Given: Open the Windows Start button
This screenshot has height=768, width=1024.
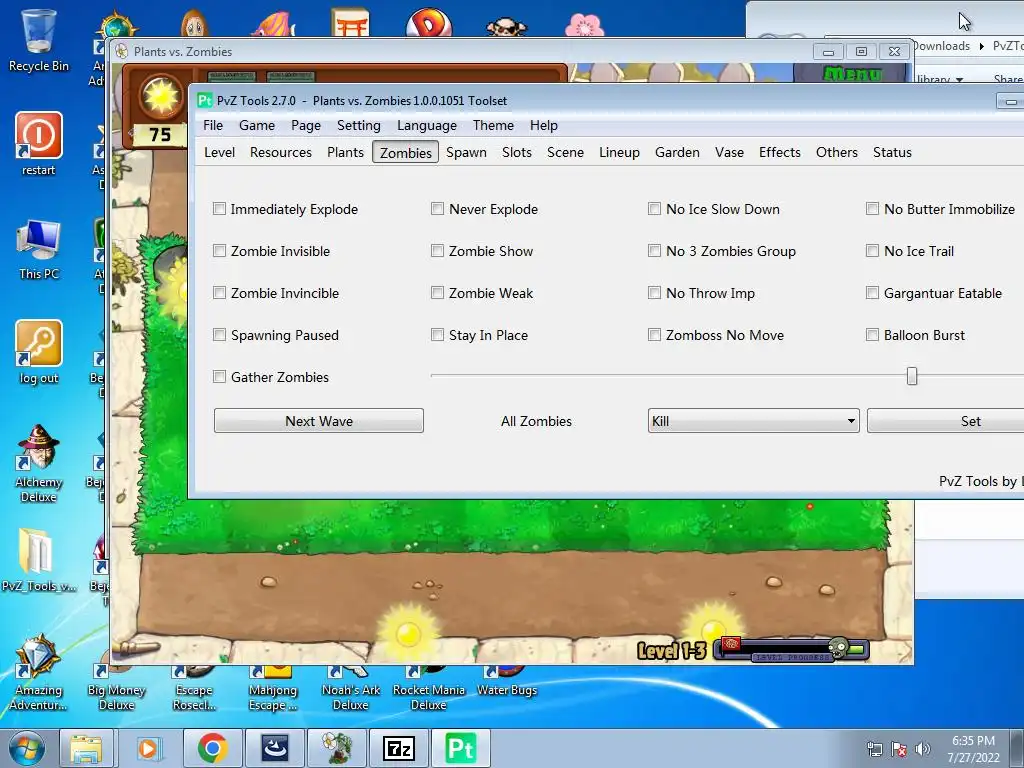Looking at the screenshot, I should tap(26, 748).
